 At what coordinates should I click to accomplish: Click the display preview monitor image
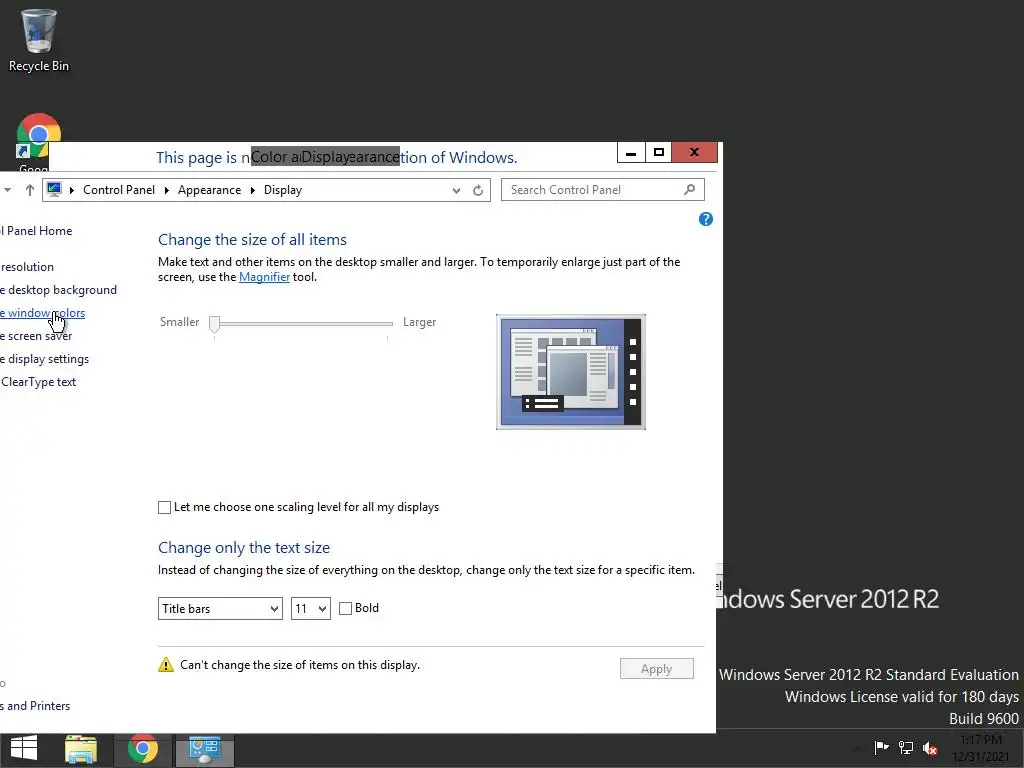(x=571, y=372)
